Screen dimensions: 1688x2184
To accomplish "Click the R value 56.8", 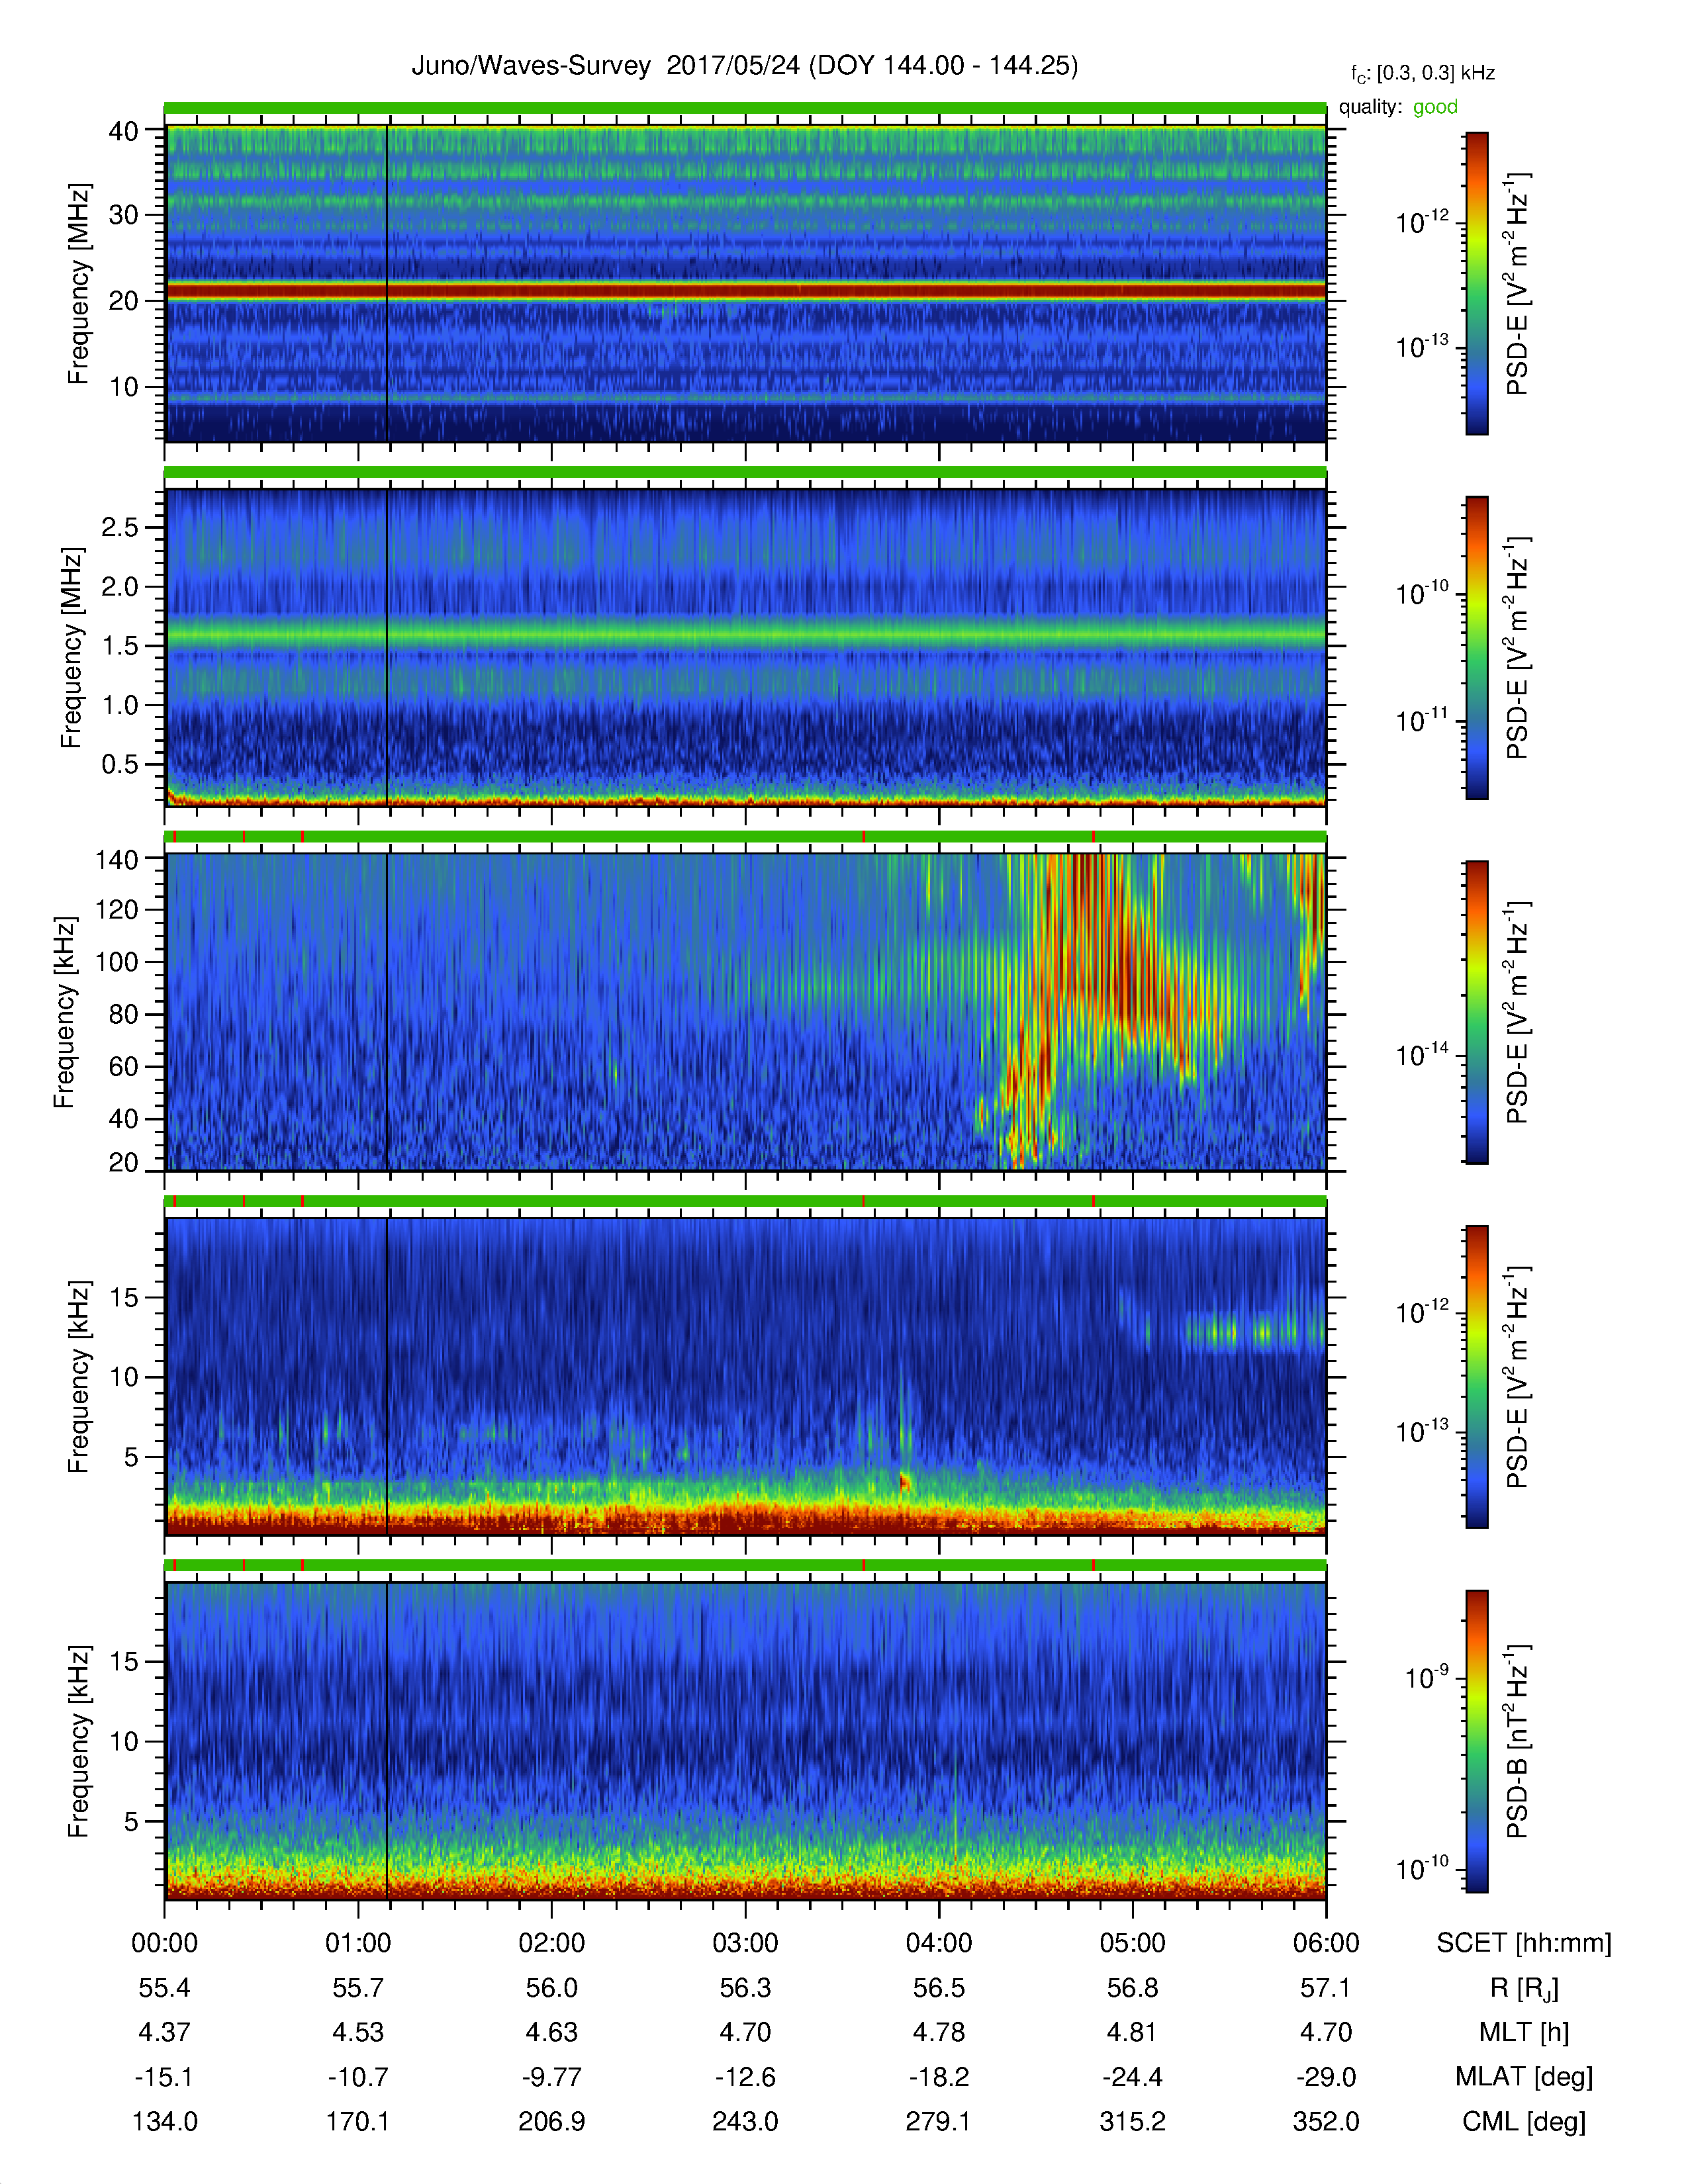I will (x=1132, y=1988).
